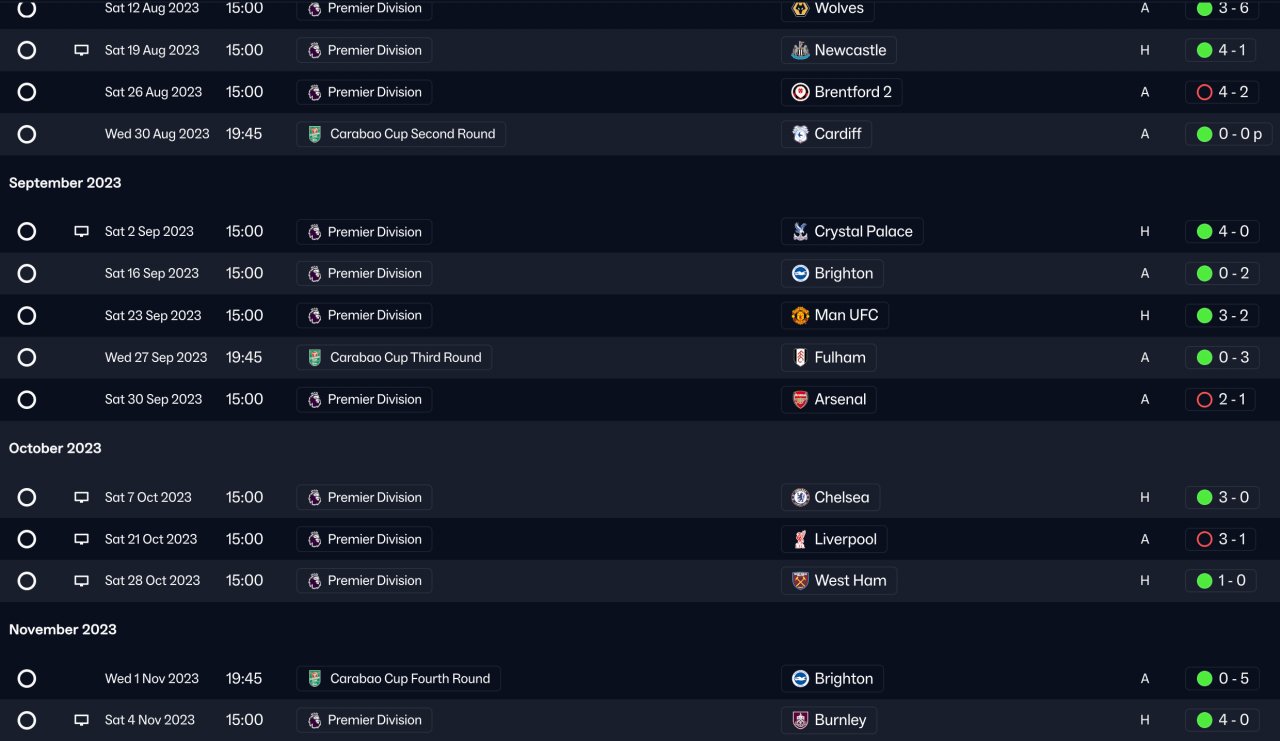Click the Newcastle club crest icon
This screenshot has height=741, width=1280.
(x=800, y=50)
